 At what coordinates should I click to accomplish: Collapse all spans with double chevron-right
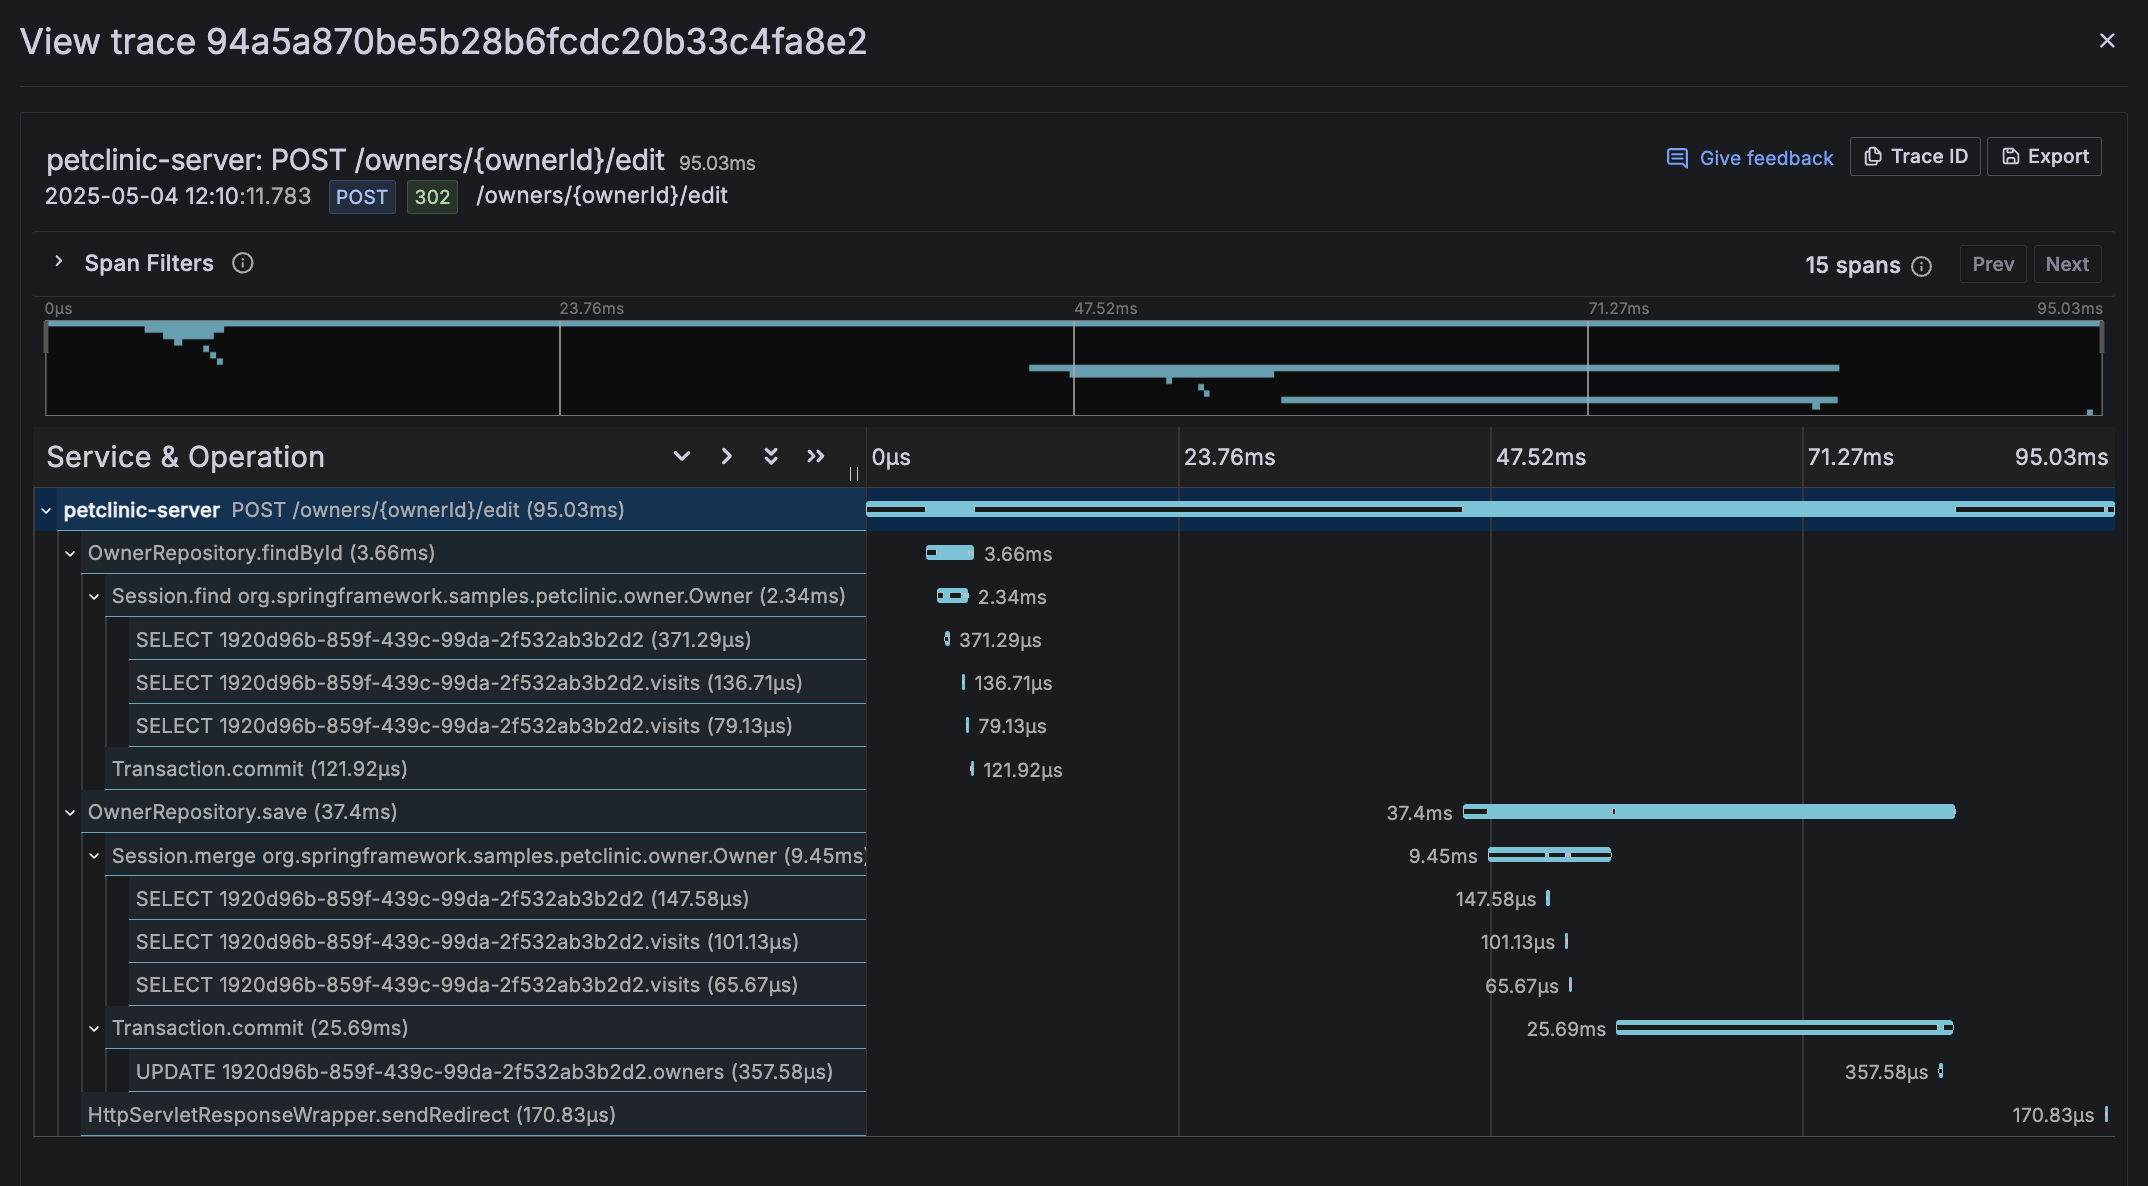(816, 456)
